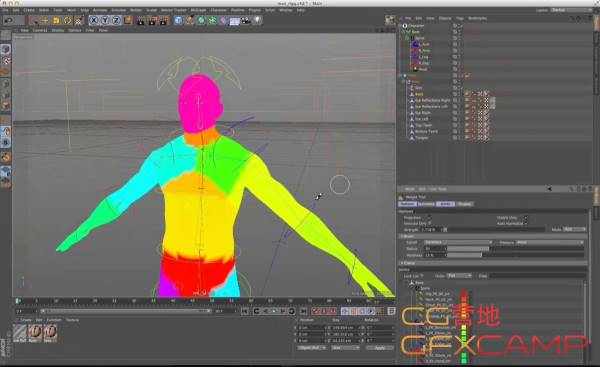Click the Render View clapperboard icon

pyautogui.click(x=140, y=20)
